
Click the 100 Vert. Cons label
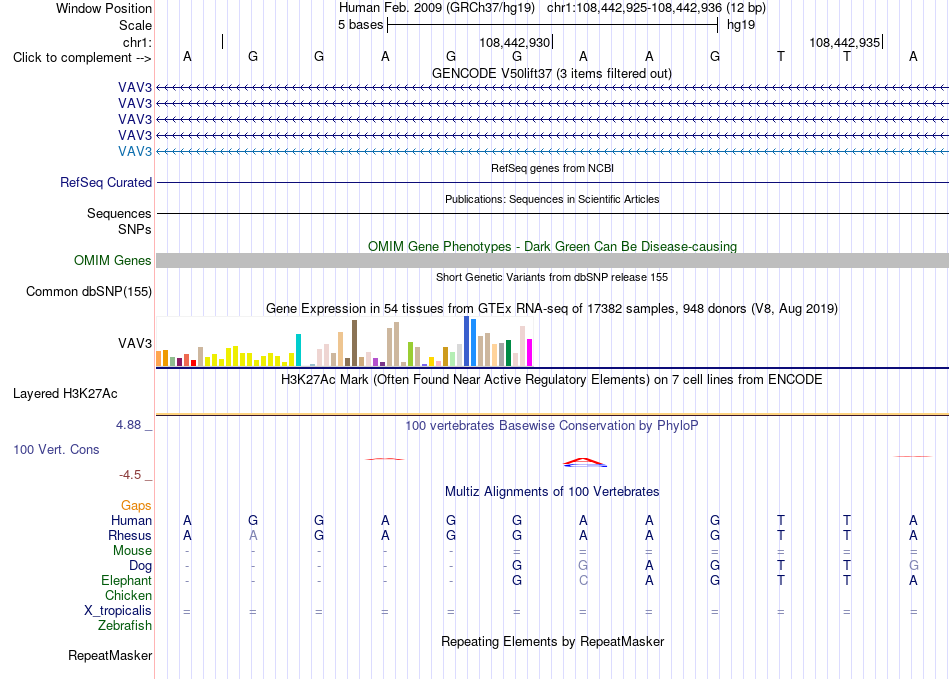56,449
